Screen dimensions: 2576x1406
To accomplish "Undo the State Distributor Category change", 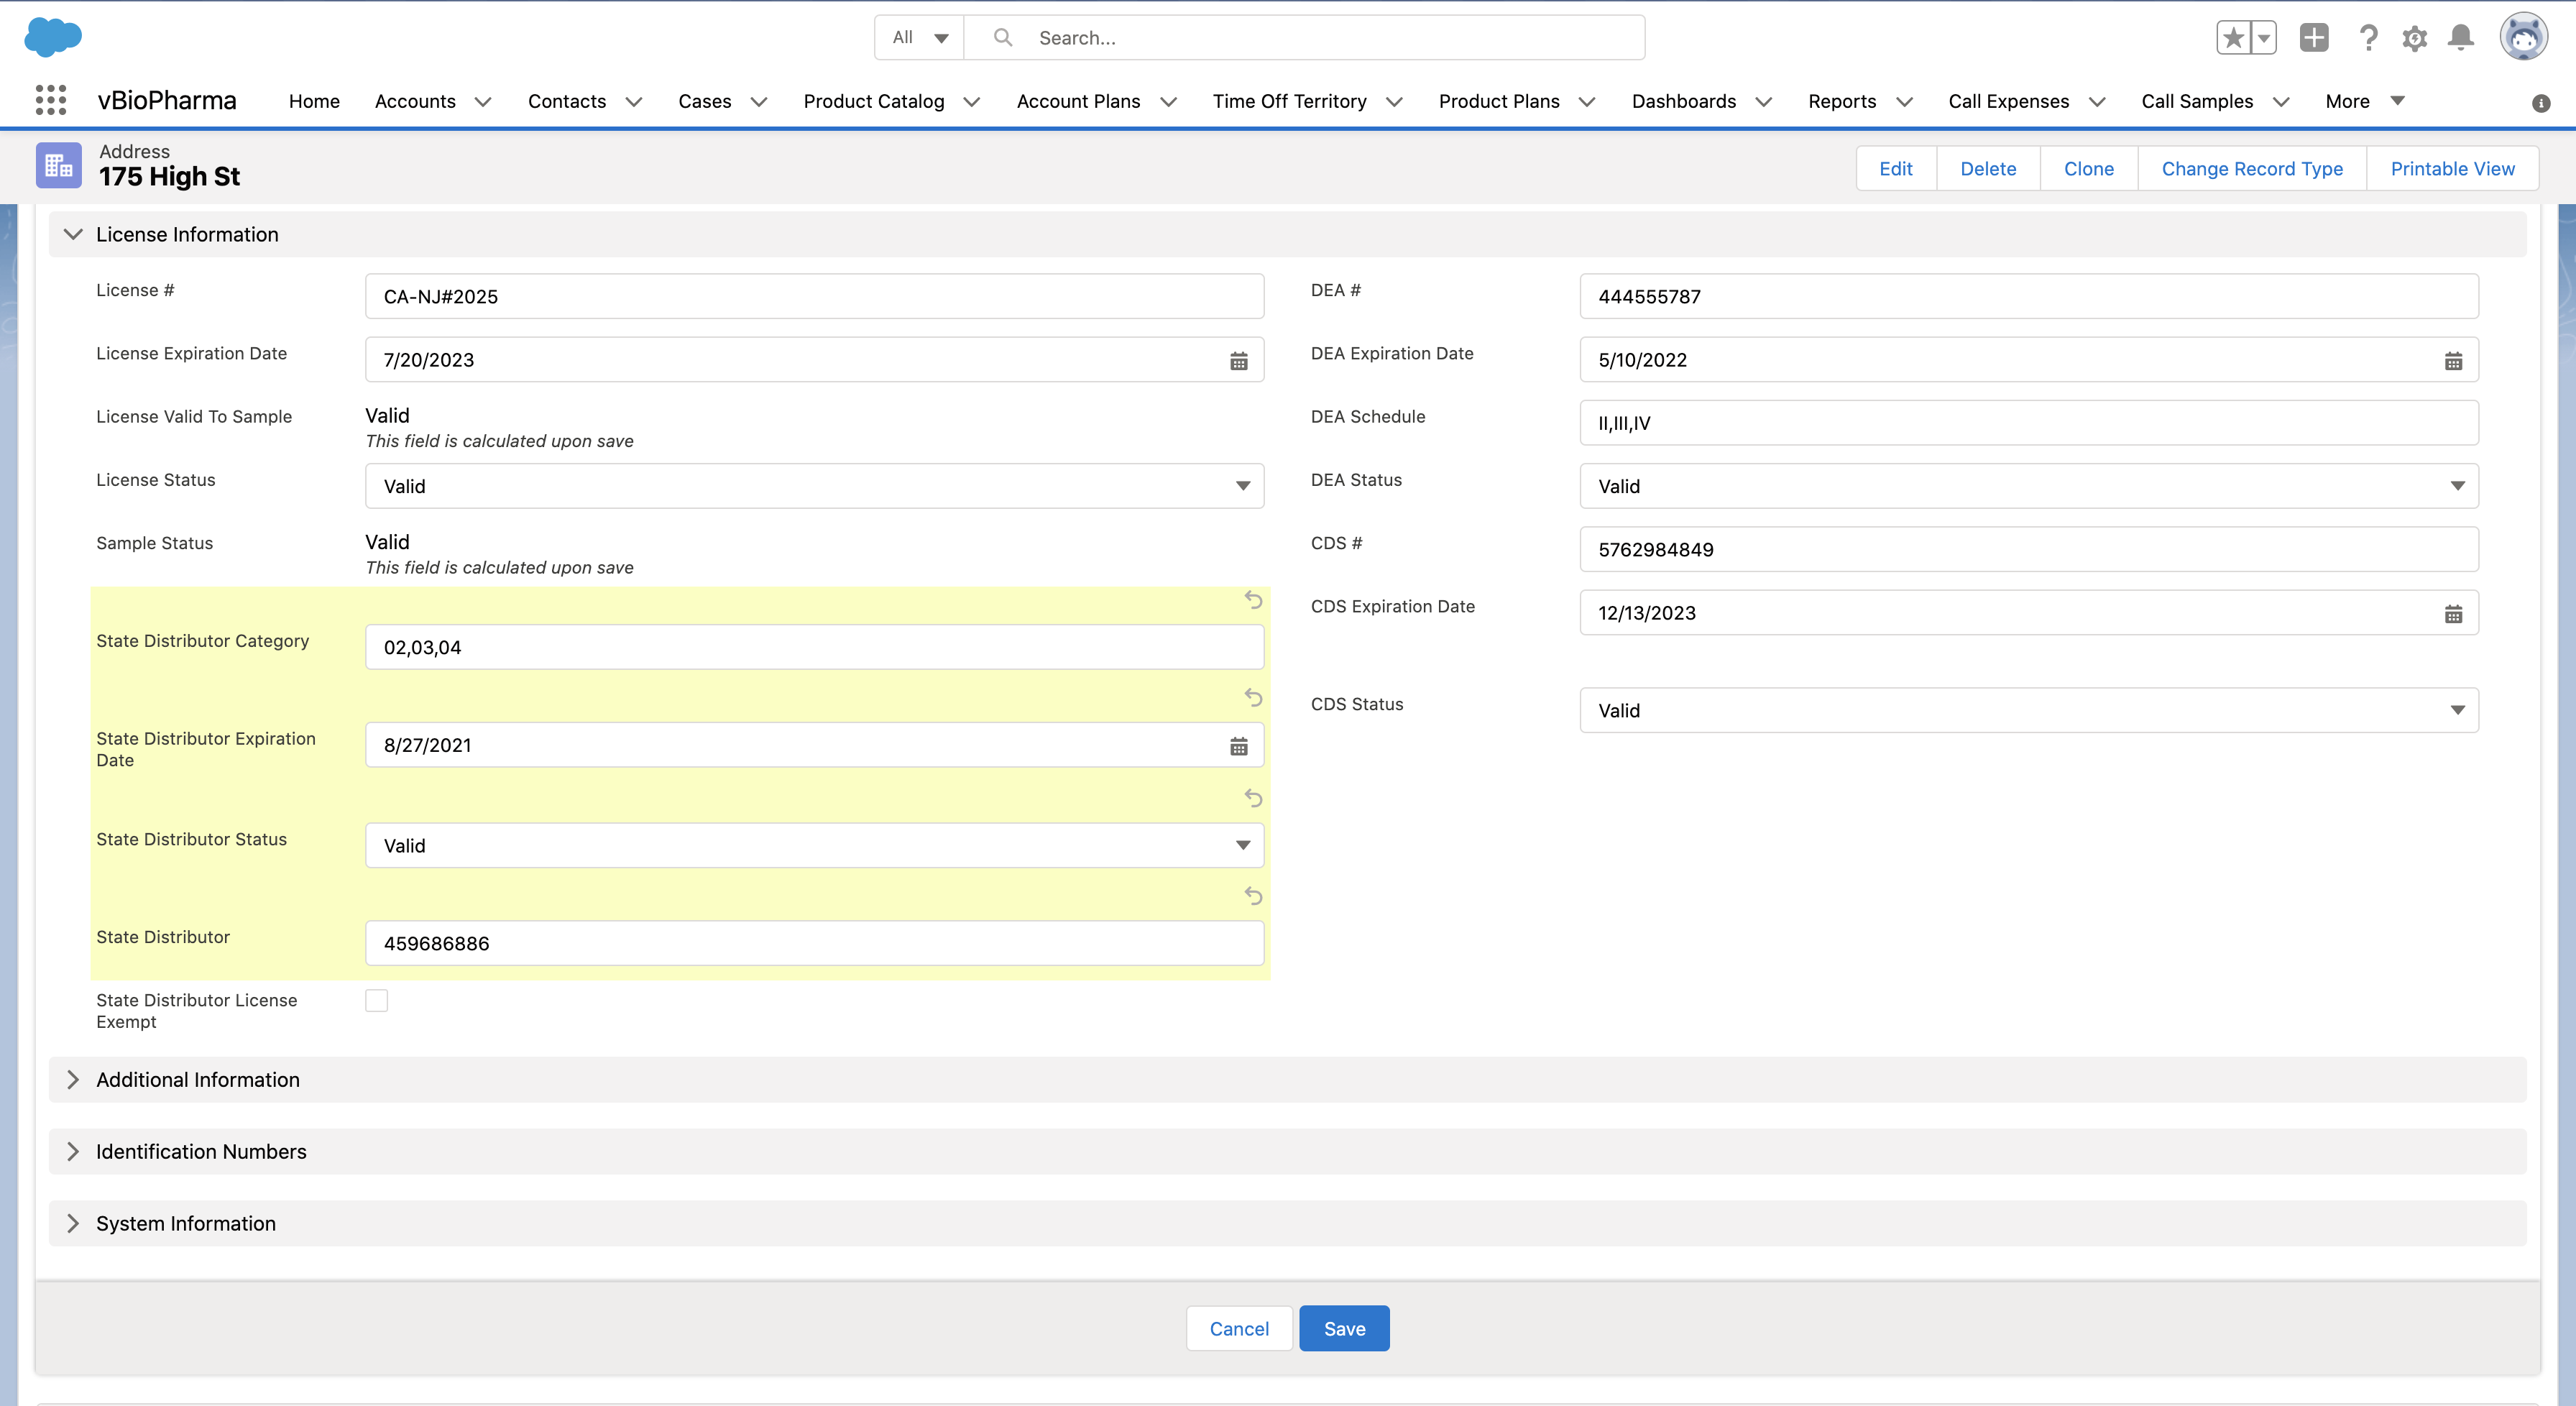I will tap(1253, 600).
